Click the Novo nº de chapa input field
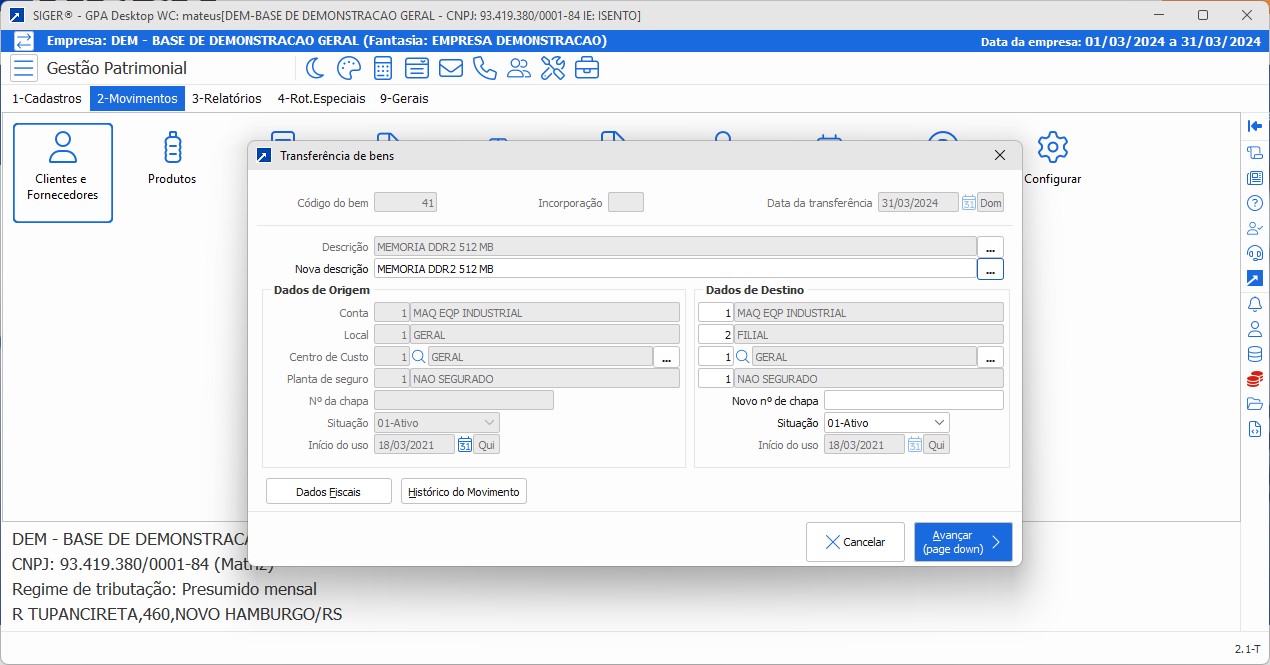This screenshot has width=1270, height=665. pos(913,401)
